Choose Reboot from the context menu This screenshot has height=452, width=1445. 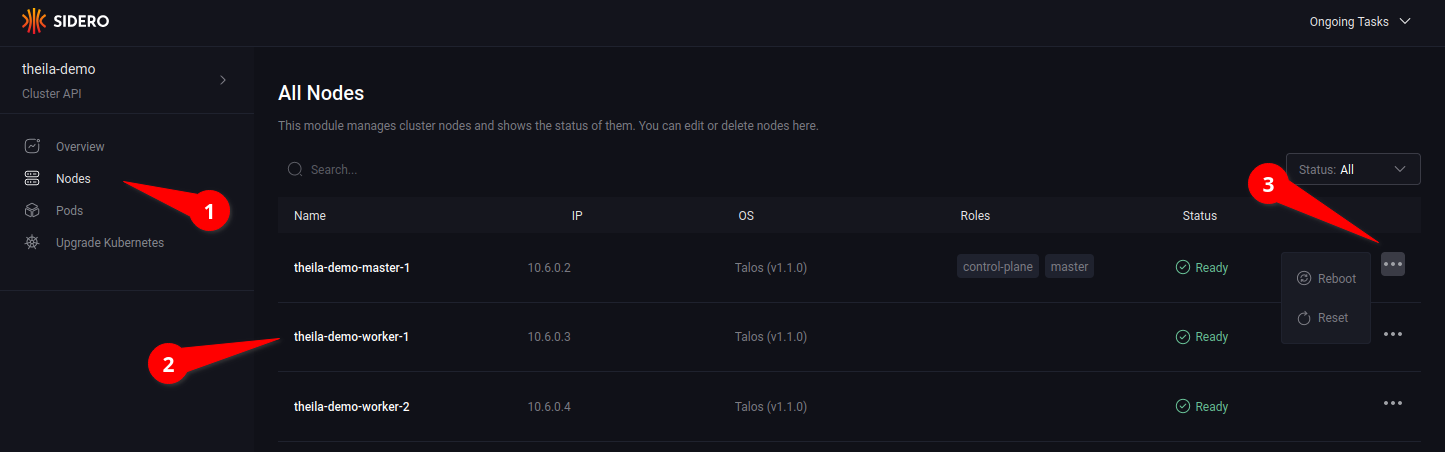1326,279
